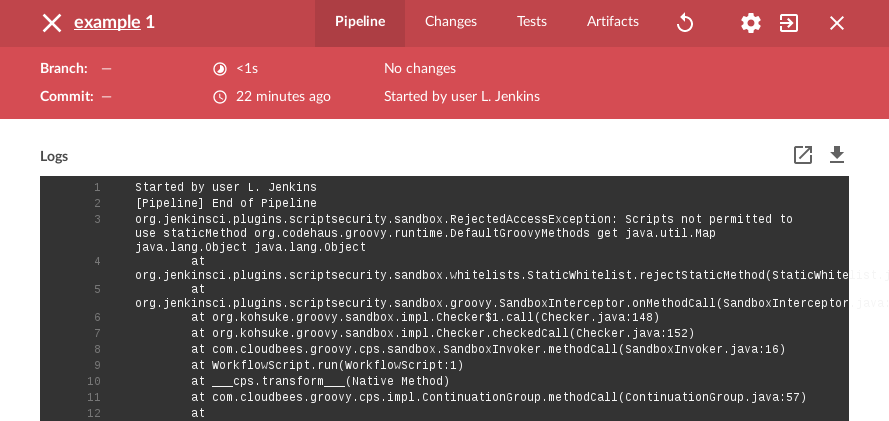Click log line number 3
This screenshot has width=889, height=421.
[97, 219]
